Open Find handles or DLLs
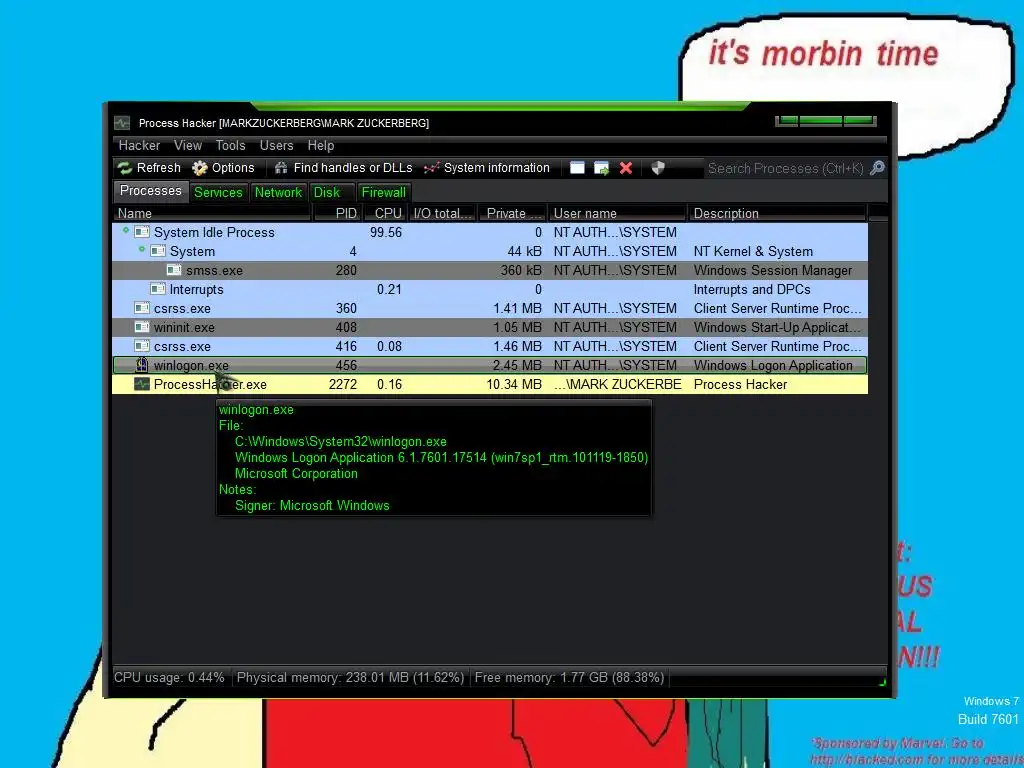 (344, 168)
